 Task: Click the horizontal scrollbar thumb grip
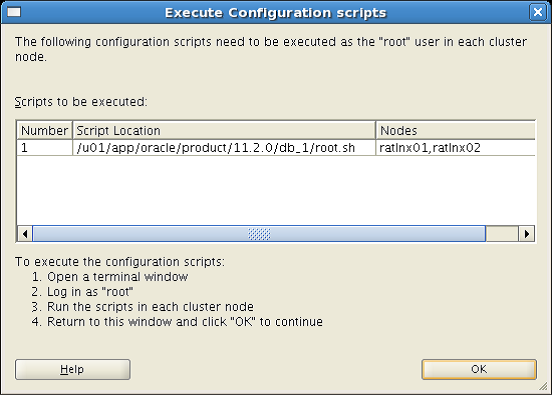tap(259, 234)
